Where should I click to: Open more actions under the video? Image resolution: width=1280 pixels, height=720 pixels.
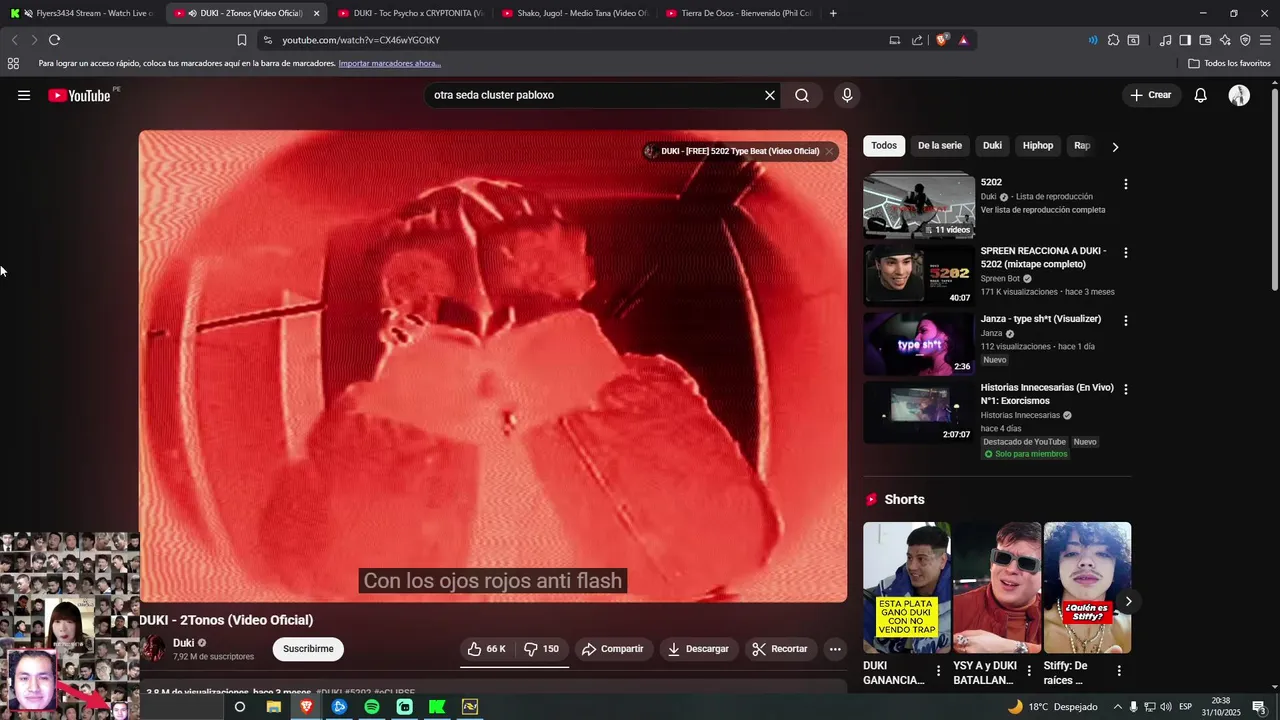point(835,649)
